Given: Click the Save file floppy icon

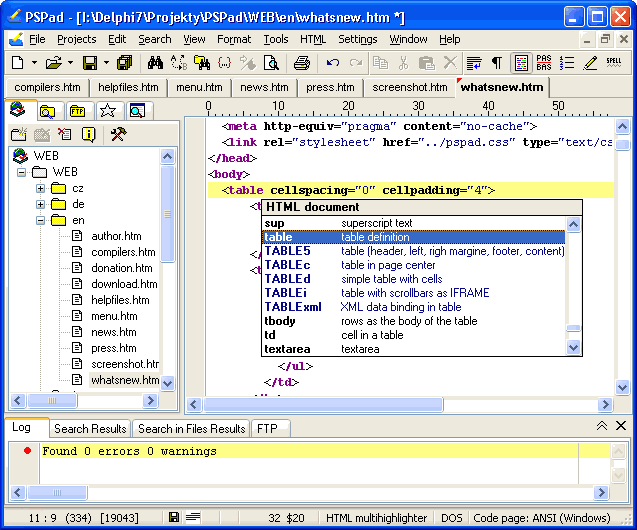Looking at the screenshot, I should tap(90, 63).
